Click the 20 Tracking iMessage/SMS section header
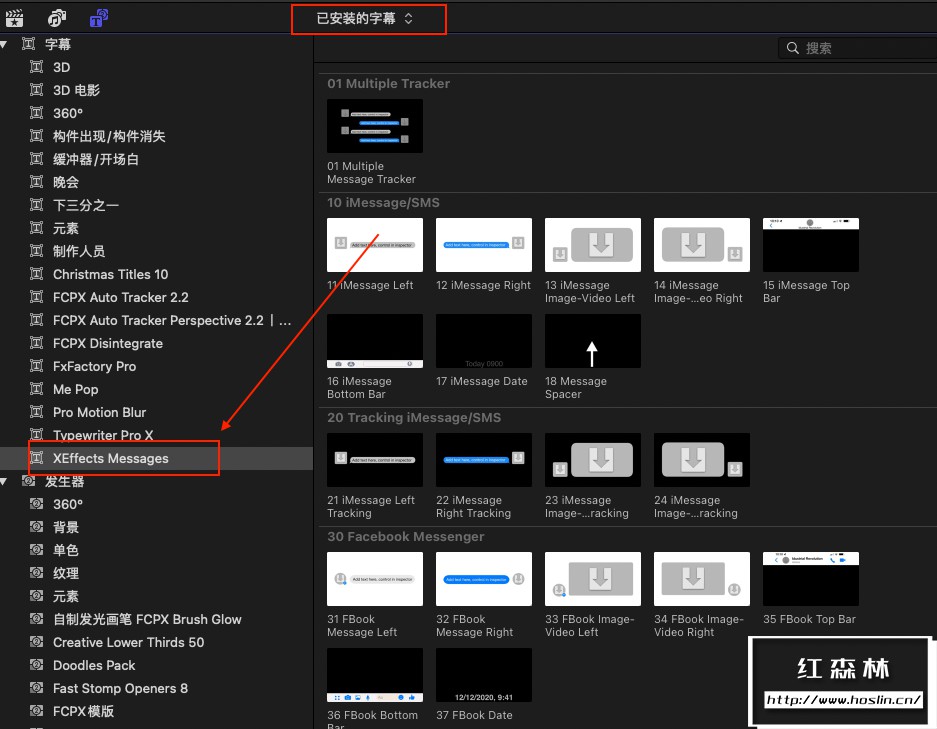This screenshot has height=729, width=937. pos(414,418)
